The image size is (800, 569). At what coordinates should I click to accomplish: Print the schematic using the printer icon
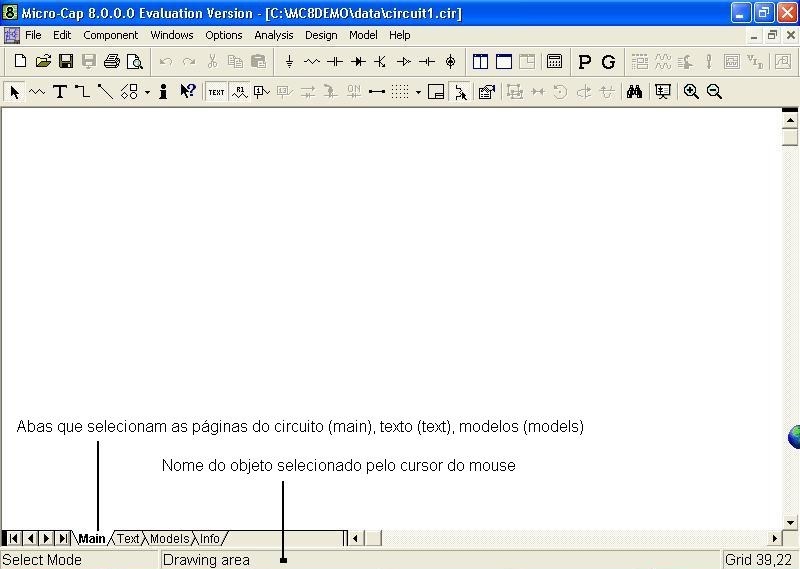(112, 61)
